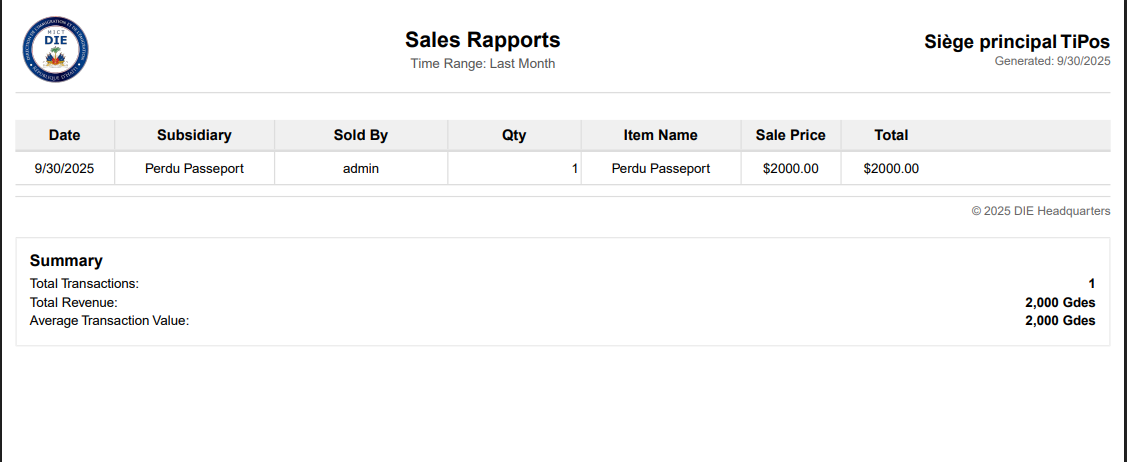Click the Sold By column header
This screenshot has height=462, width=1127.
tap(361, 135)
